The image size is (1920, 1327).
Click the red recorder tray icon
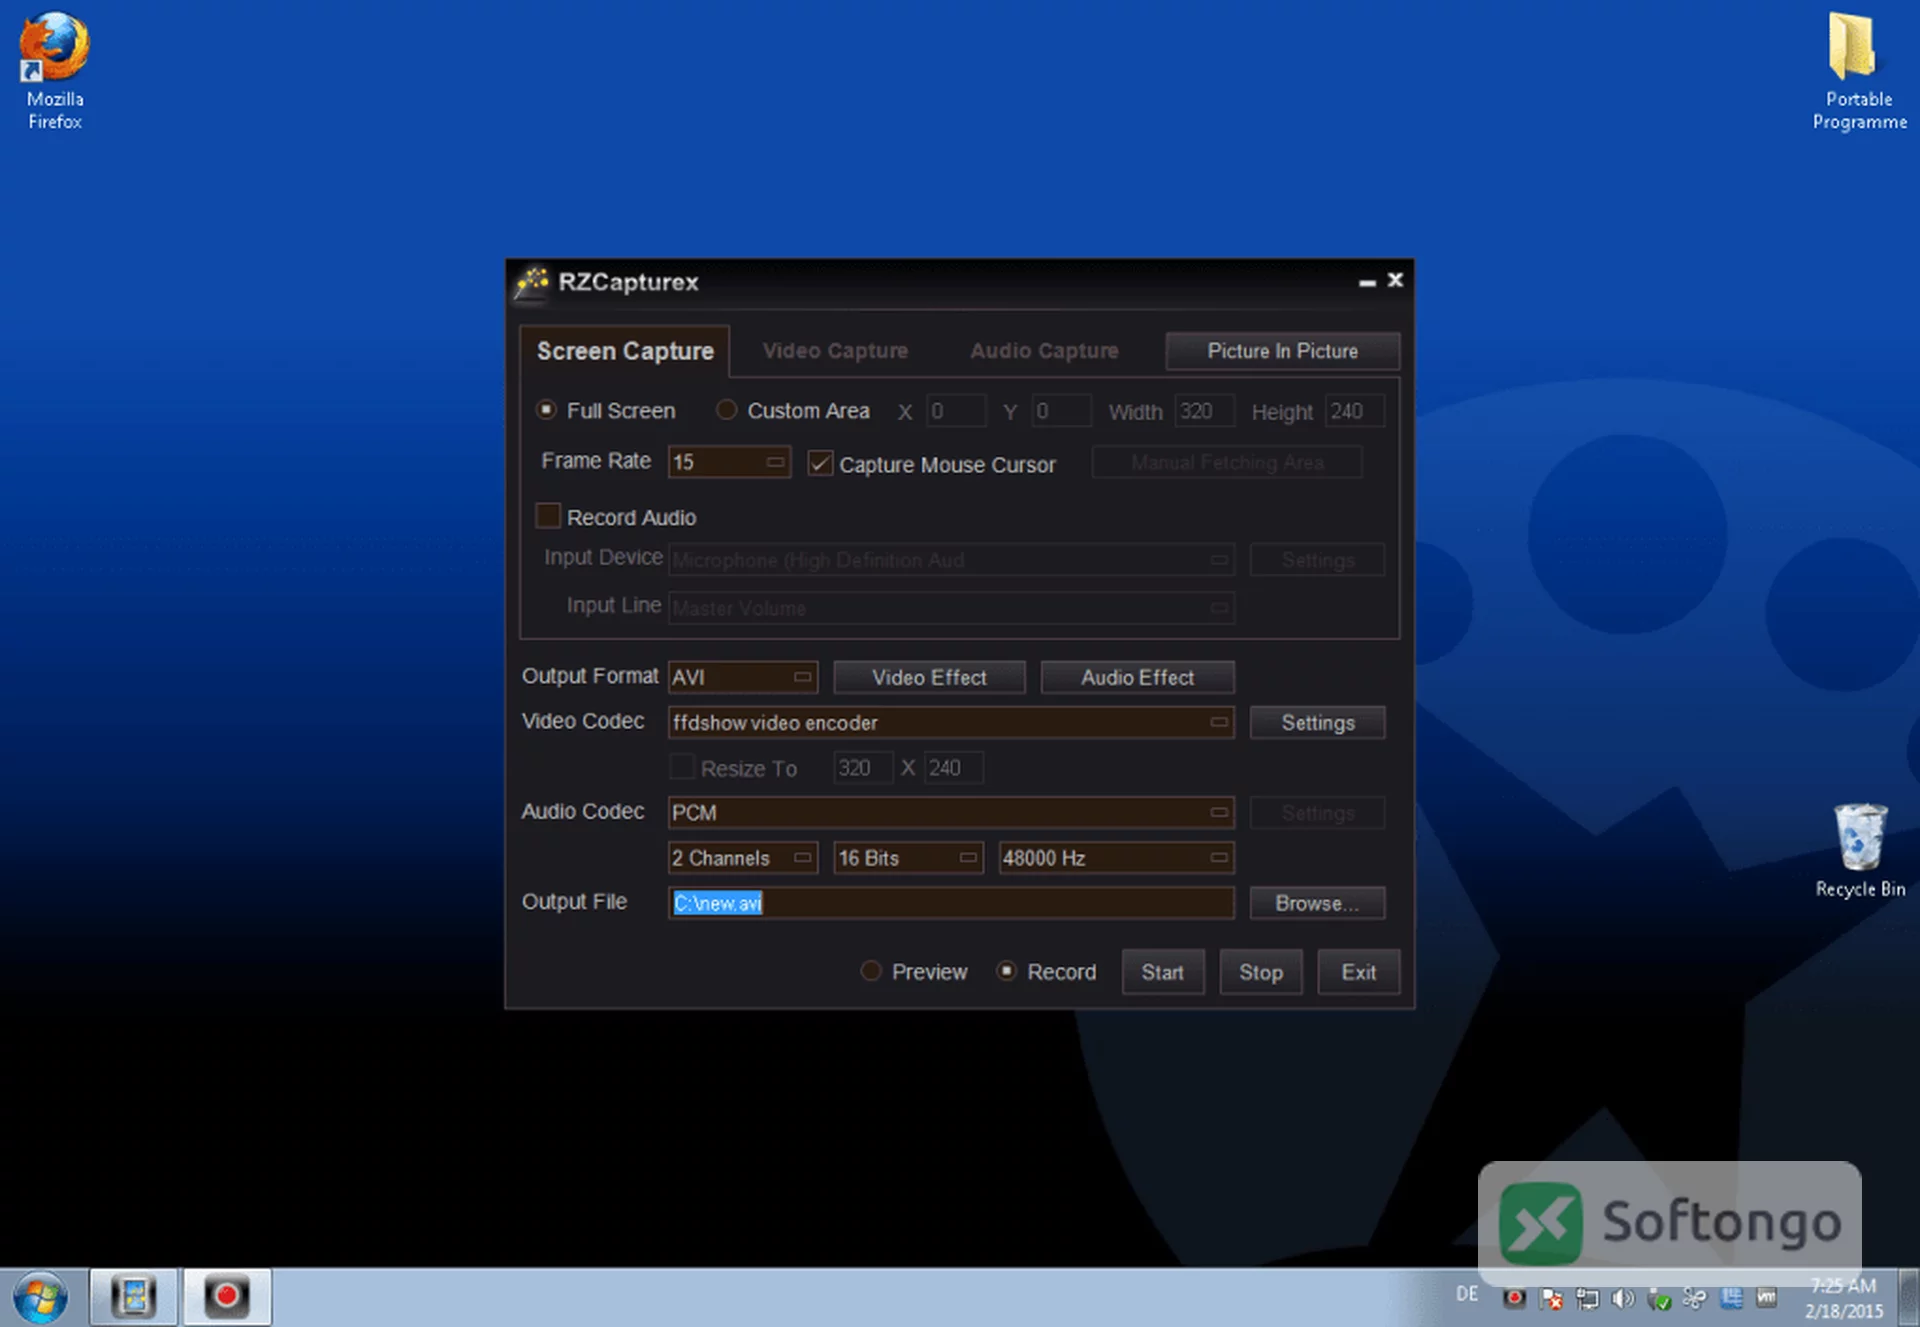click(x=1515, y=1298)
